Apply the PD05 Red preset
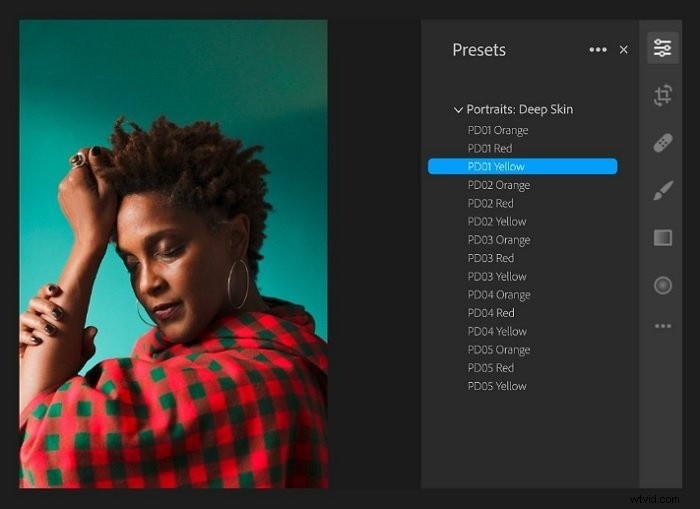Viewport: 700px width, 509px height. pyautogui.click(x=491, y=368)
